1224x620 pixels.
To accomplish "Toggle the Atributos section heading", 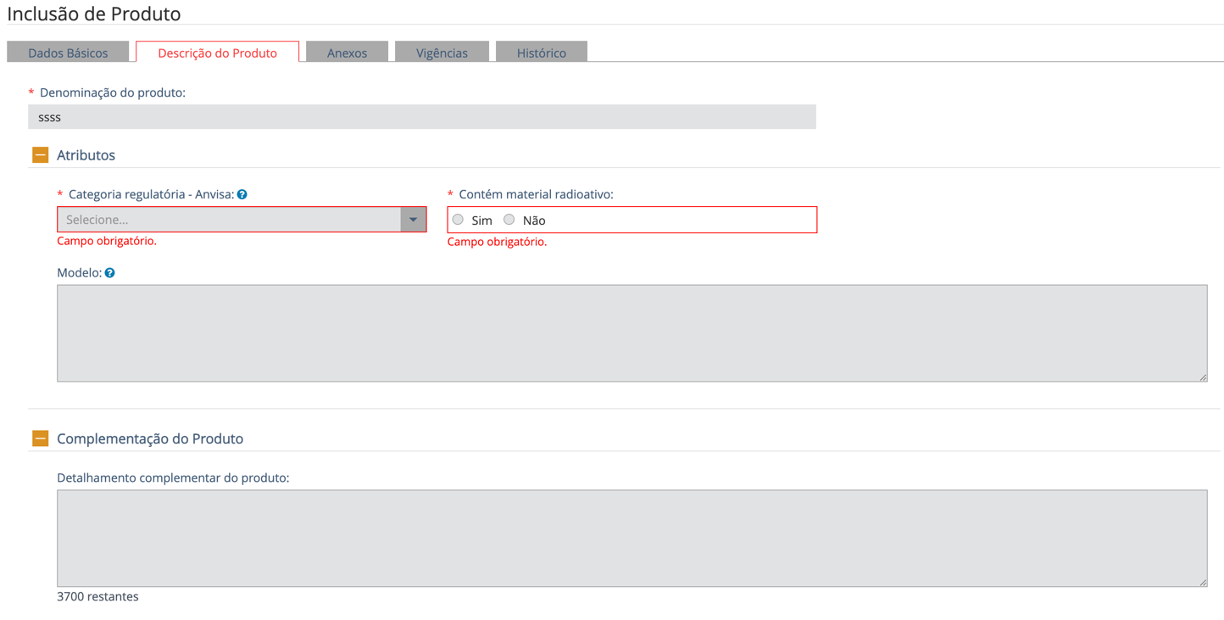I will pyautogui.click(x=86, y=155).
